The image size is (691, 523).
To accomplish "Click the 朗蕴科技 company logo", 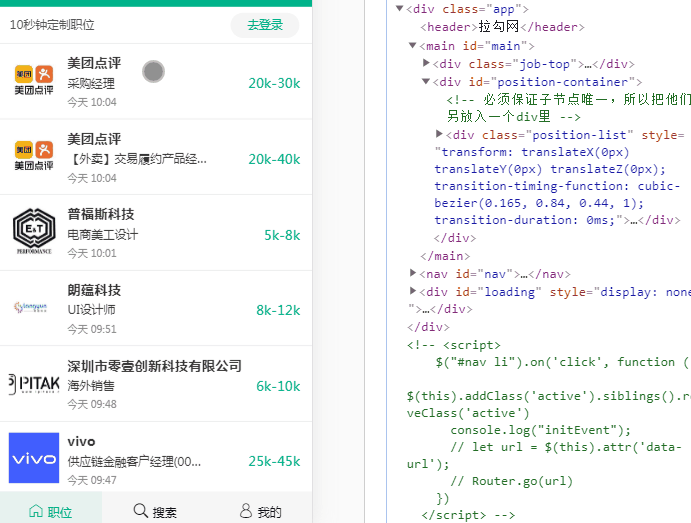I will pyautogui.click(x=30, y=307).
